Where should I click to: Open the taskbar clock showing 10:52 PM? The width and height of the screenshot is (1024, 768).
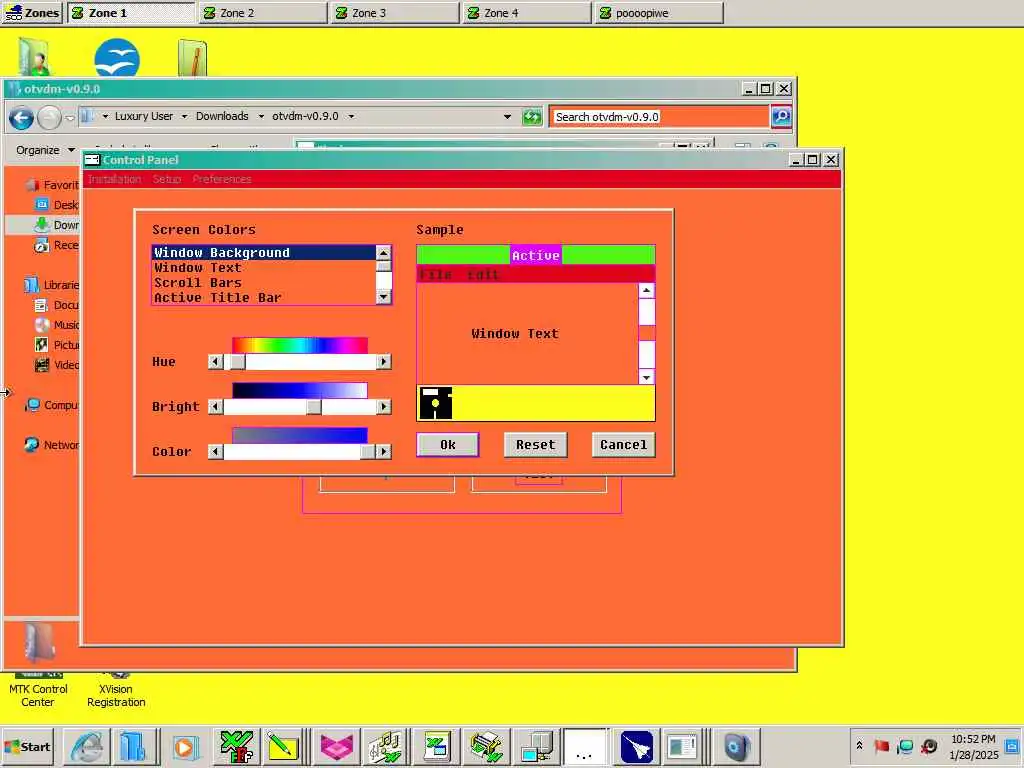tap(974, 746)
